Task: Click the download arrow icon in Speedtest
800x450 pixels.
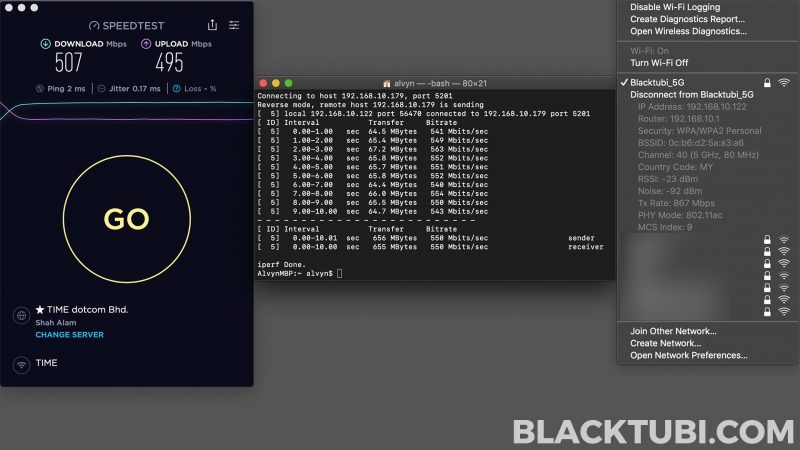Action: [x=45, y=44]
